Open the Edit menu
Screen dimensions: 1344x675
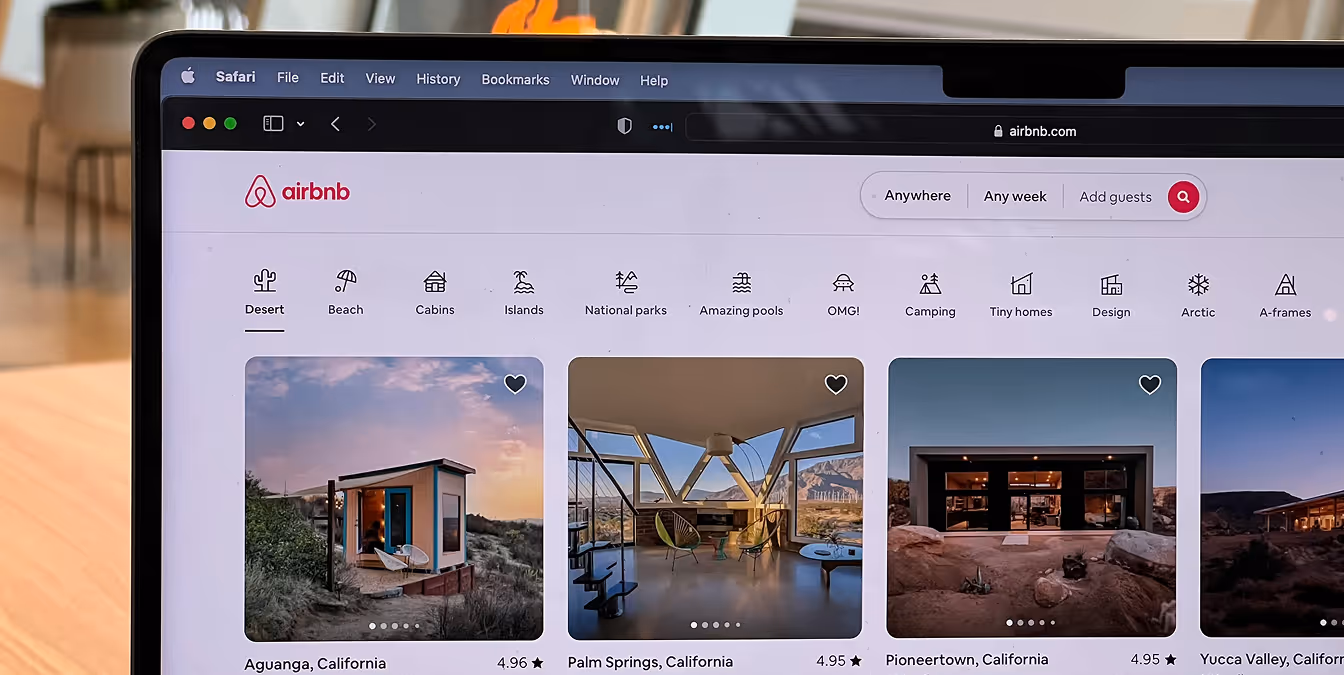click(332, 78)
